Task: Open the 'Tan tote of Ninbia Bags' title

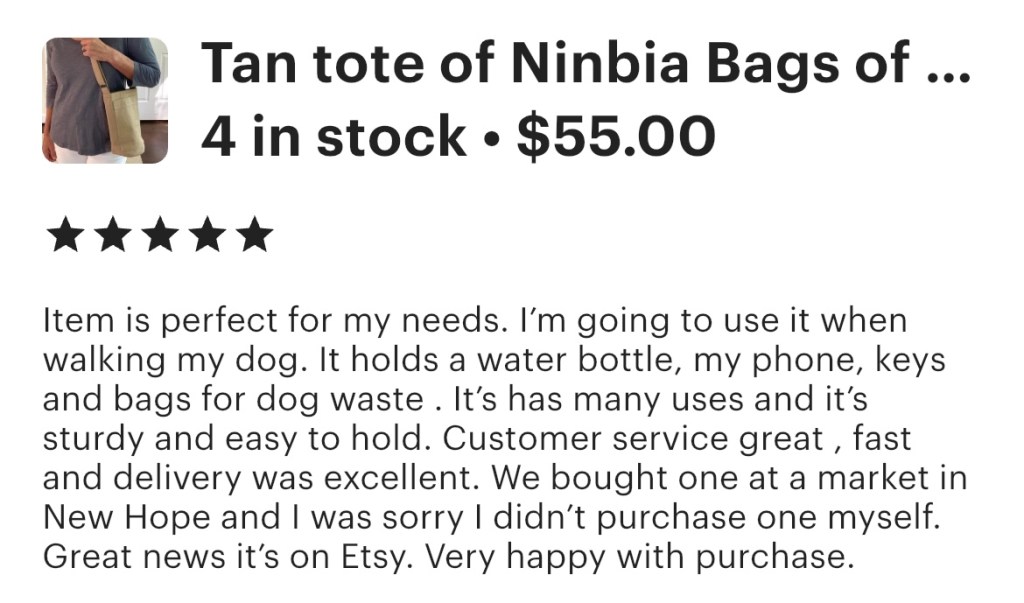Action: click(x=555, y=66)
